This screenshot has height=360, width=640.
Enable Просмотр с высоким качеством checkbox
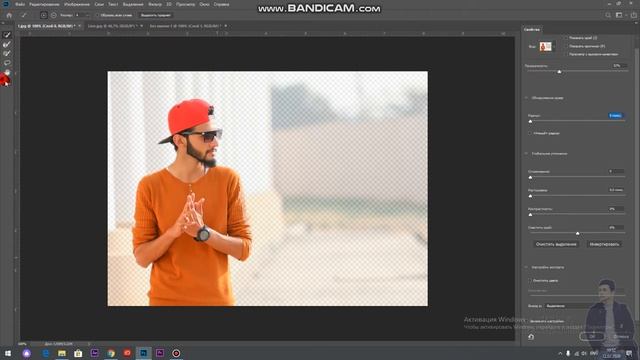coord(566,54)
